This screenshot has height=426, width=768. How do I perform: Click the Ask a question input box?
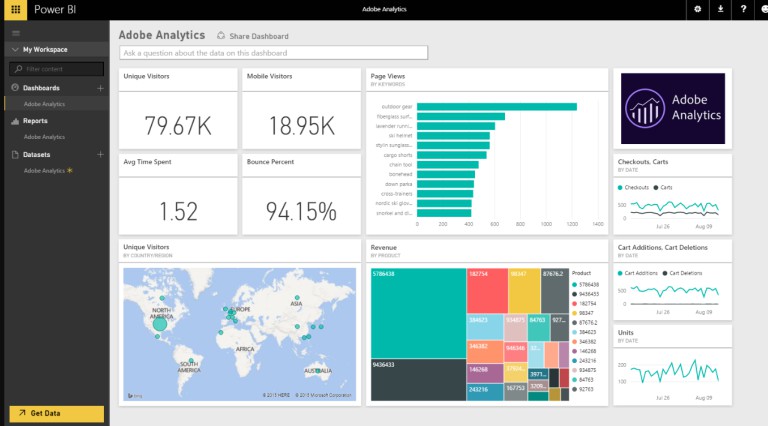(x=273, y=53)
